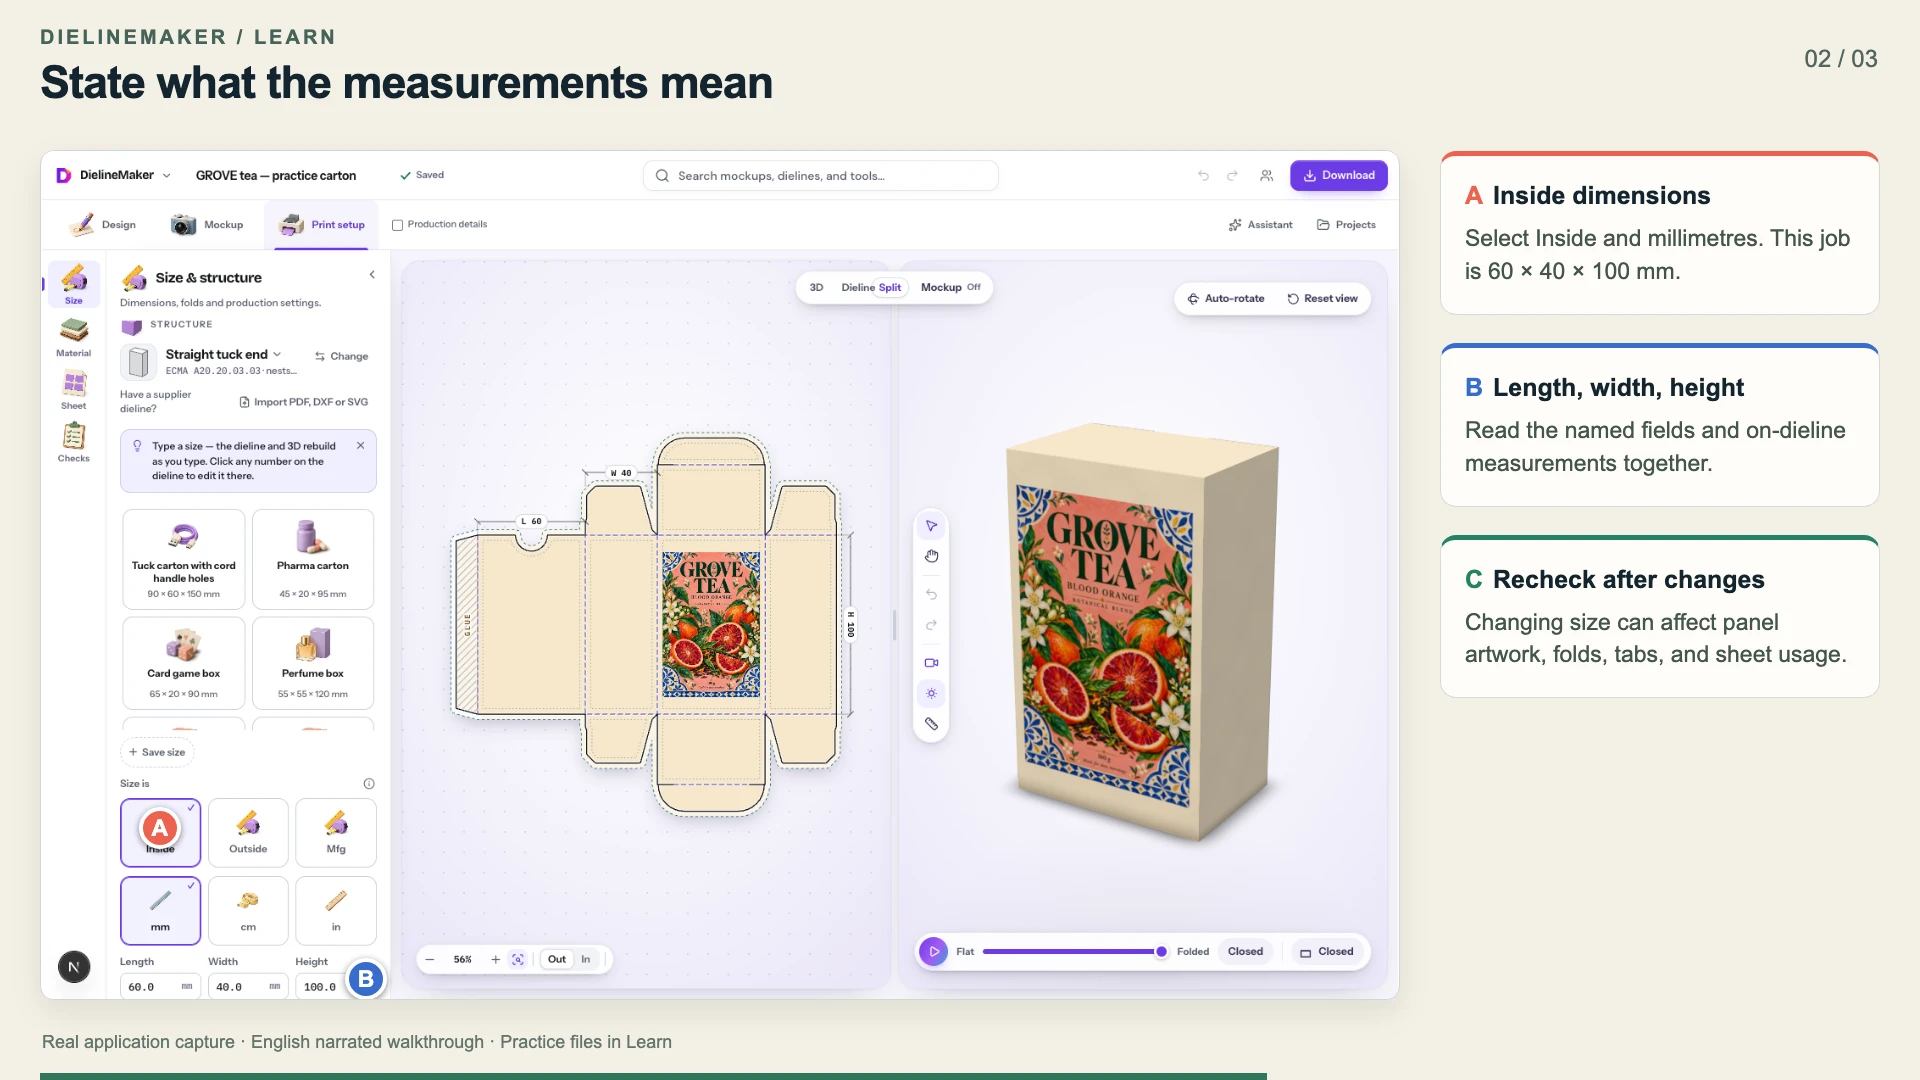Open the Checks sidebar panel
1920x1080 pixels.
pos(73,443)
